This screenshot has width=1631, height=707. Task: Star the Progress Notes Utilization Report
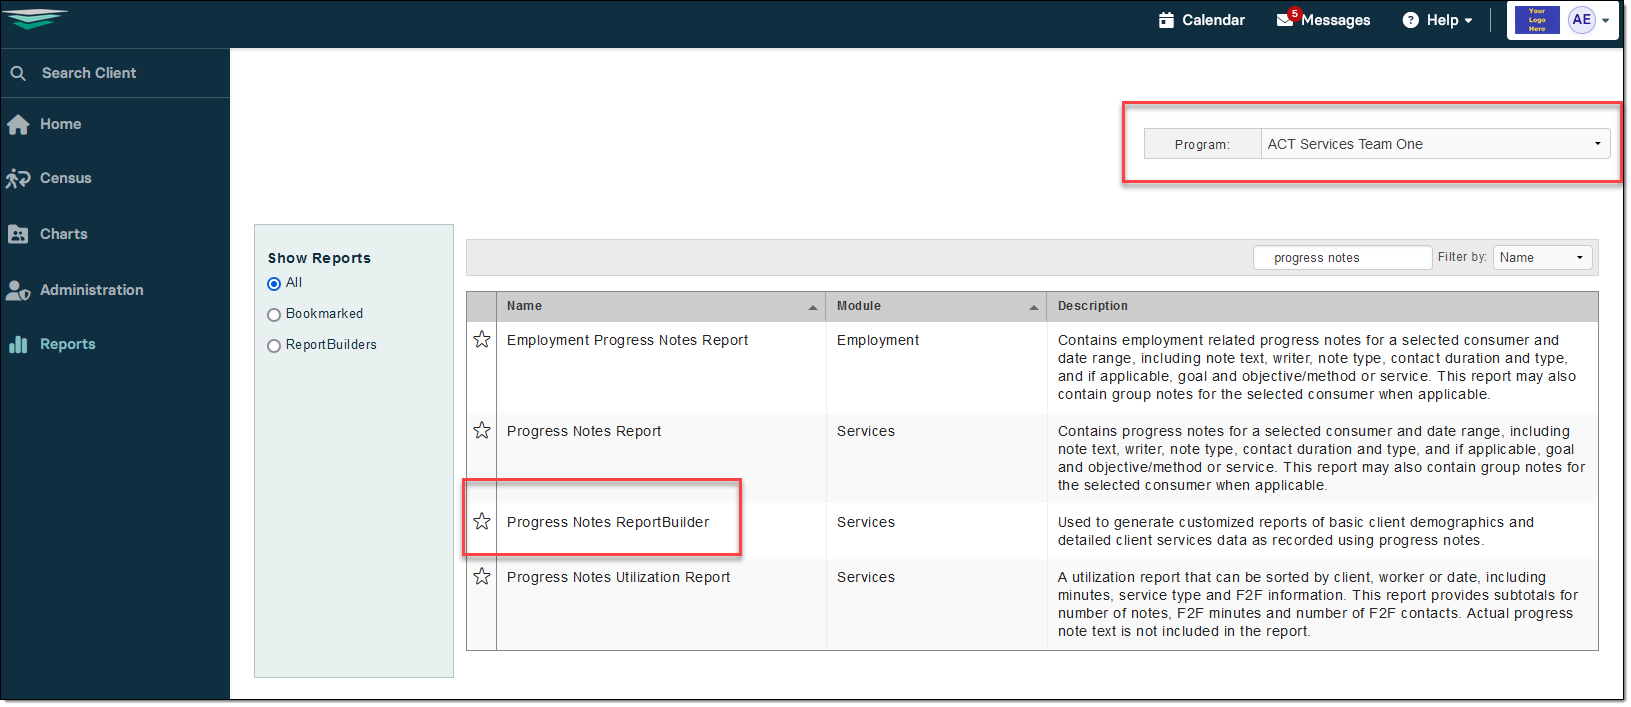[482, 577]
